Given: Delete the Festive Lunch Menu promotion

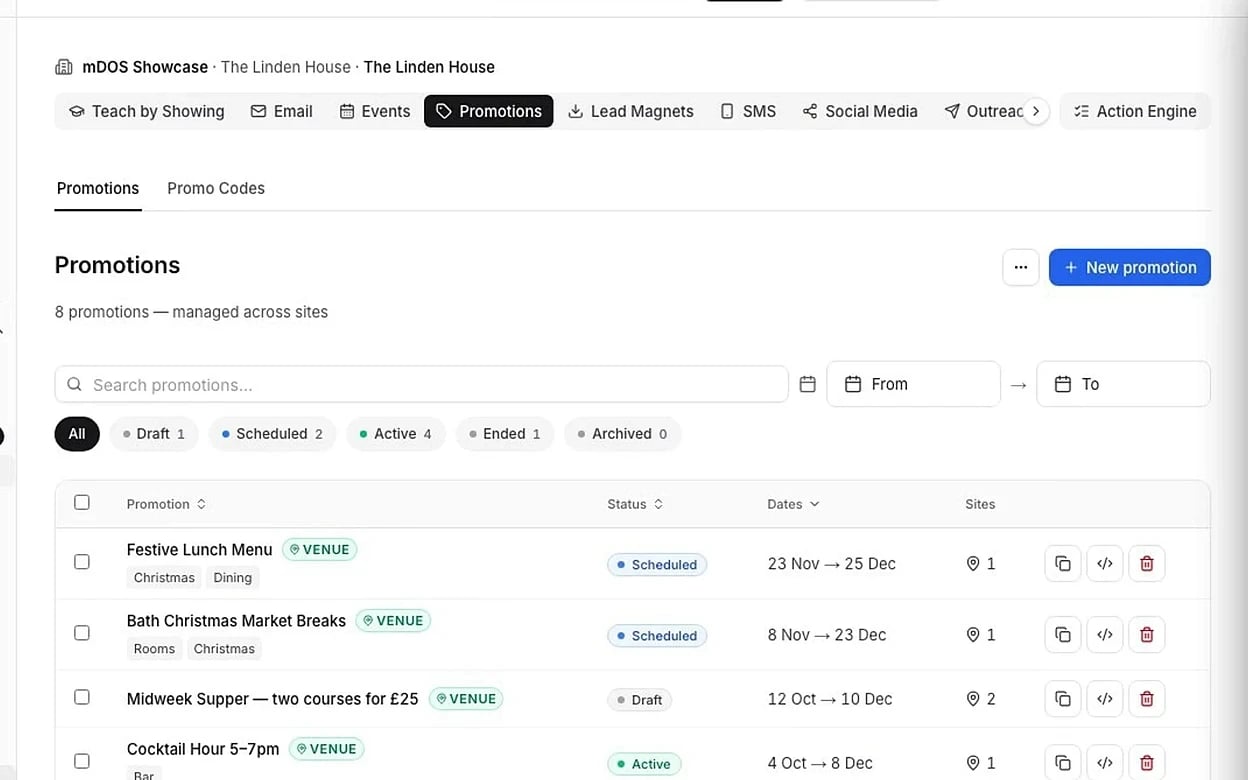Looking at the screenshot, I should [x=1147, y=564].
